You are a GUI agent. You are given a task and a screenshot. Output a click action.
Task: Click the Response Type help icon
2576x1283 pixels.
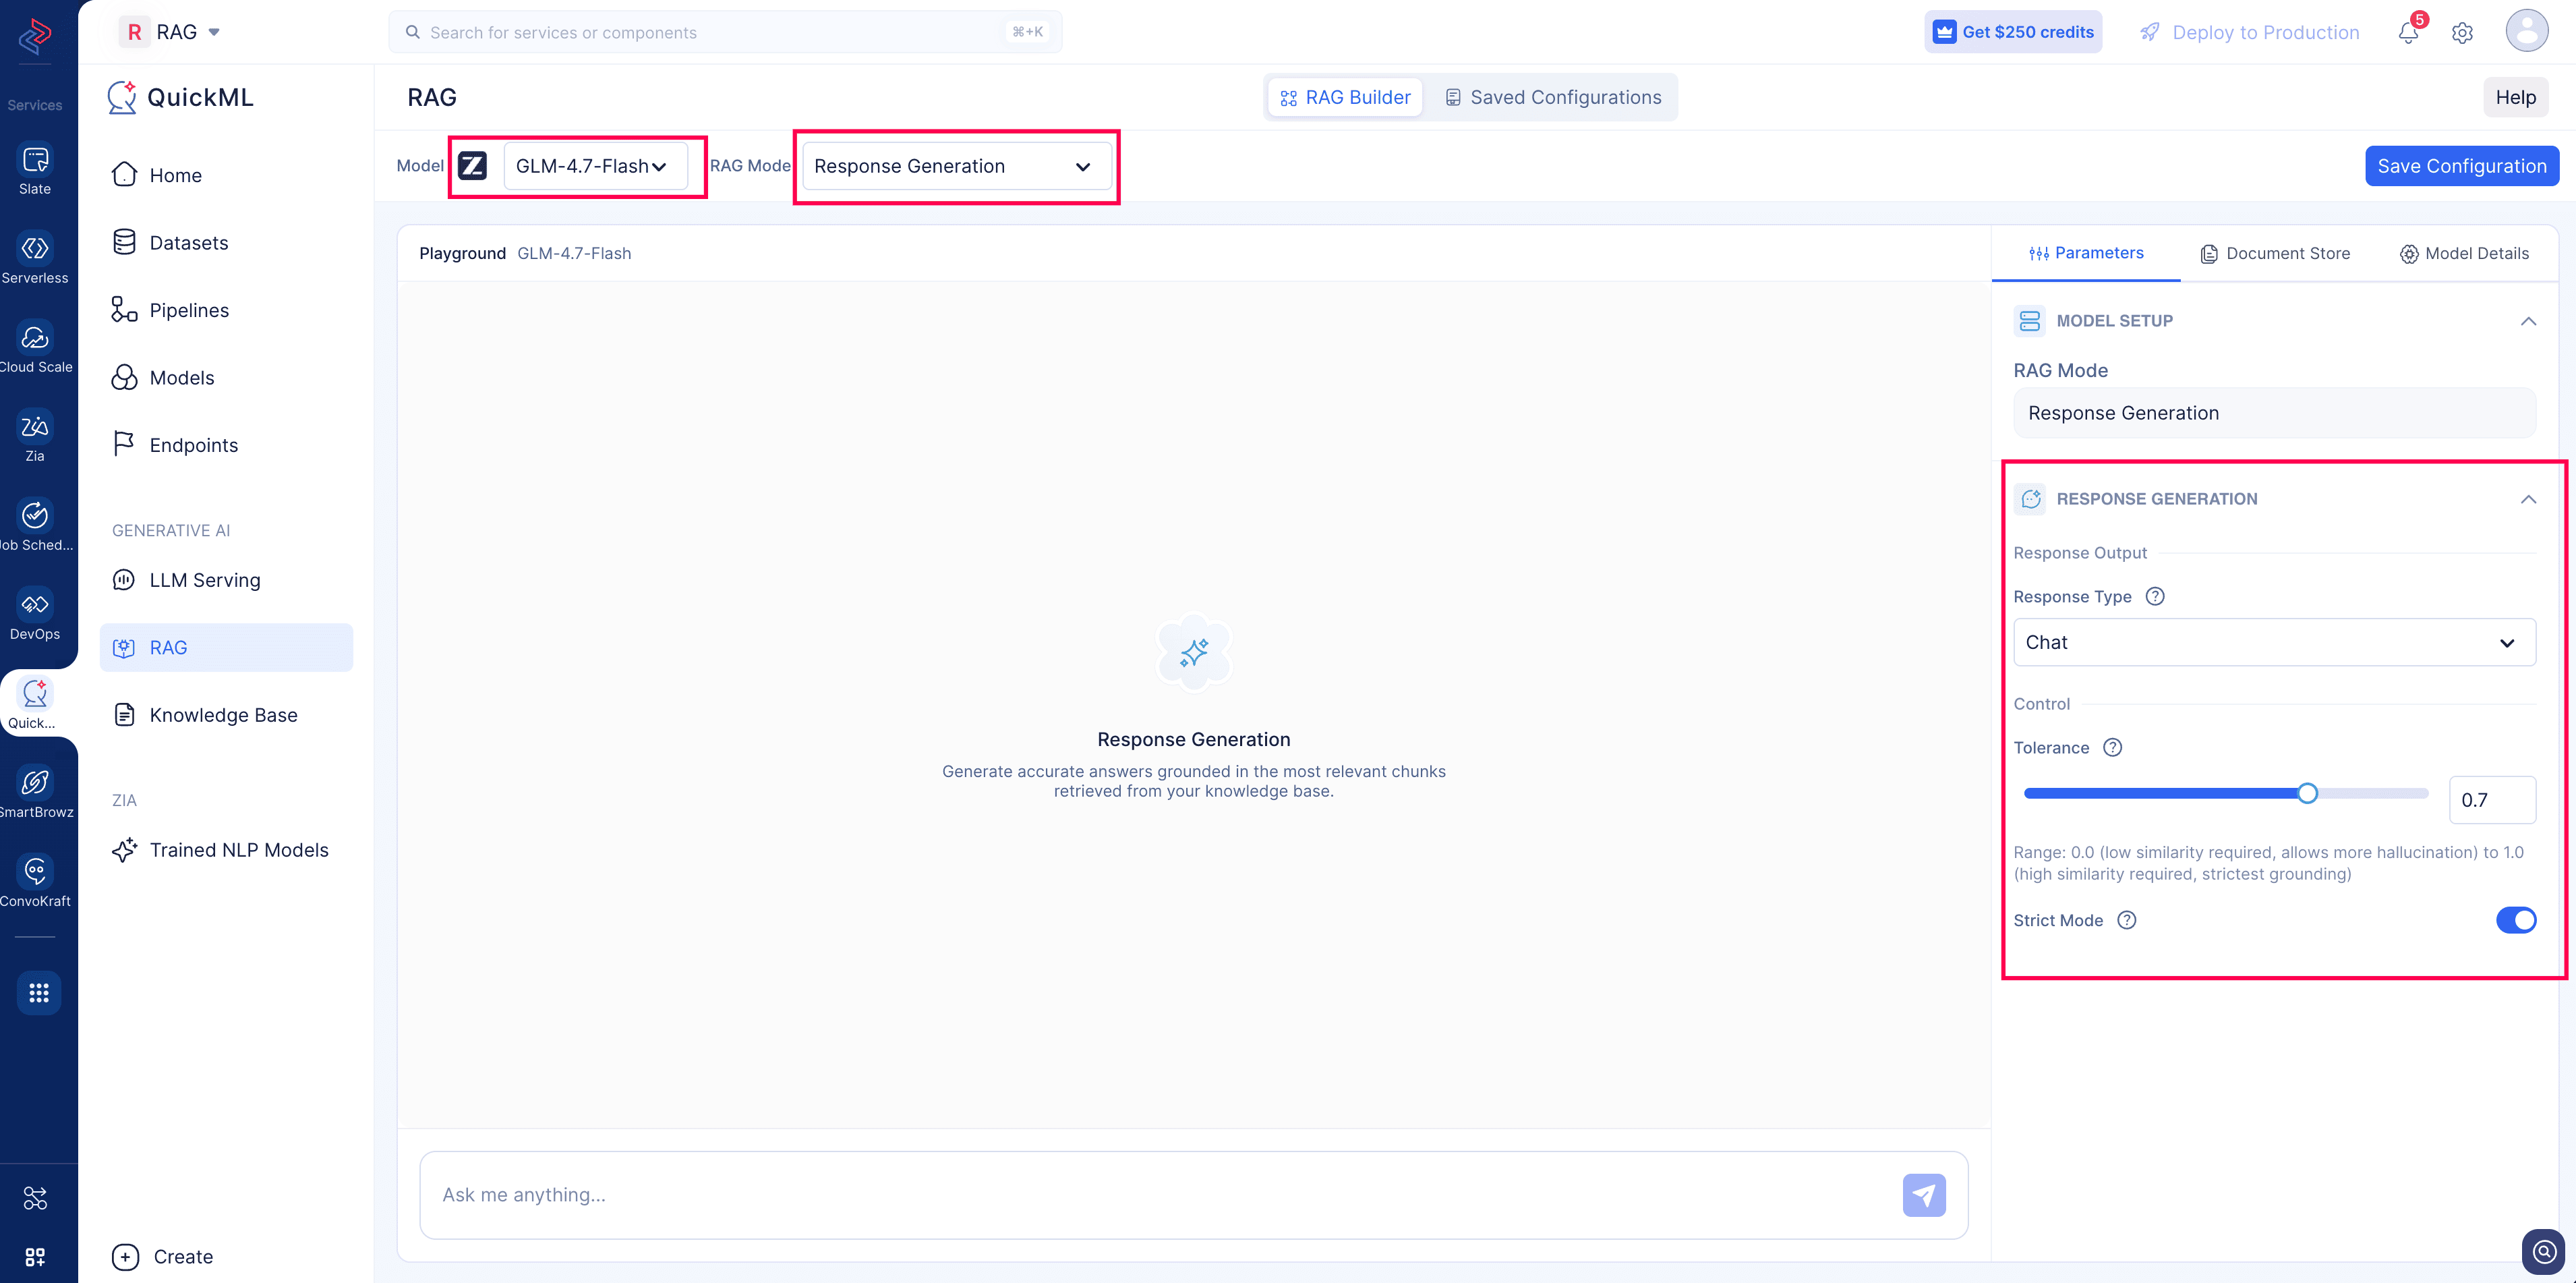coord(2155,596)
